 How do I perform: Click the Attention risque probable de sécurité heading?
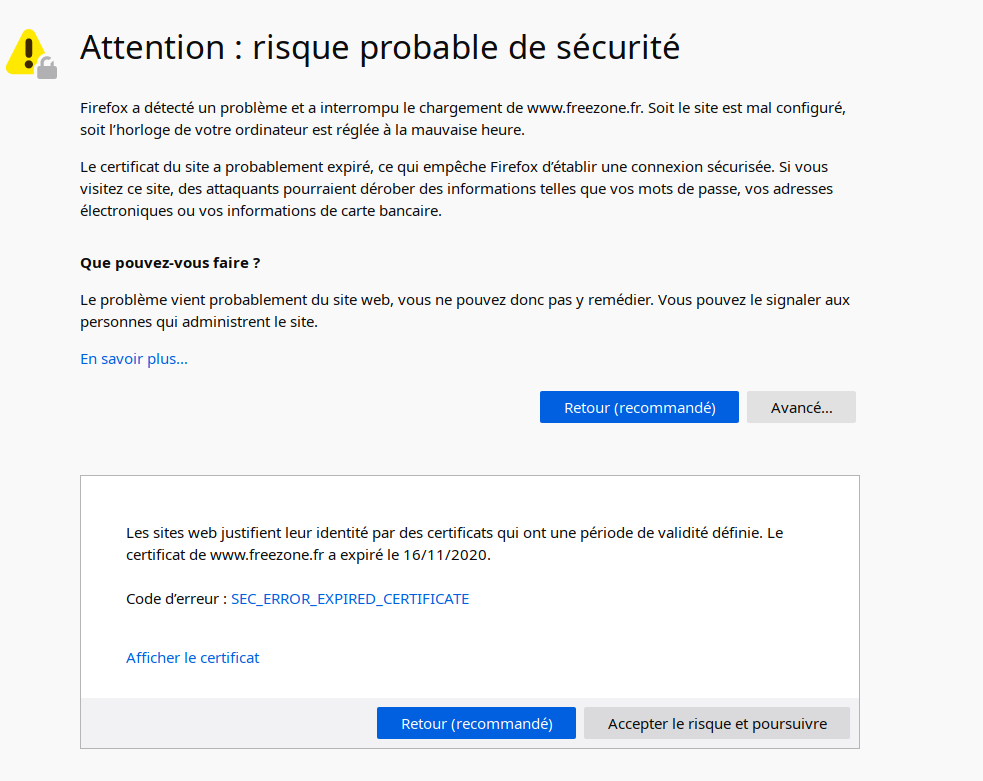tap(380, 48)
